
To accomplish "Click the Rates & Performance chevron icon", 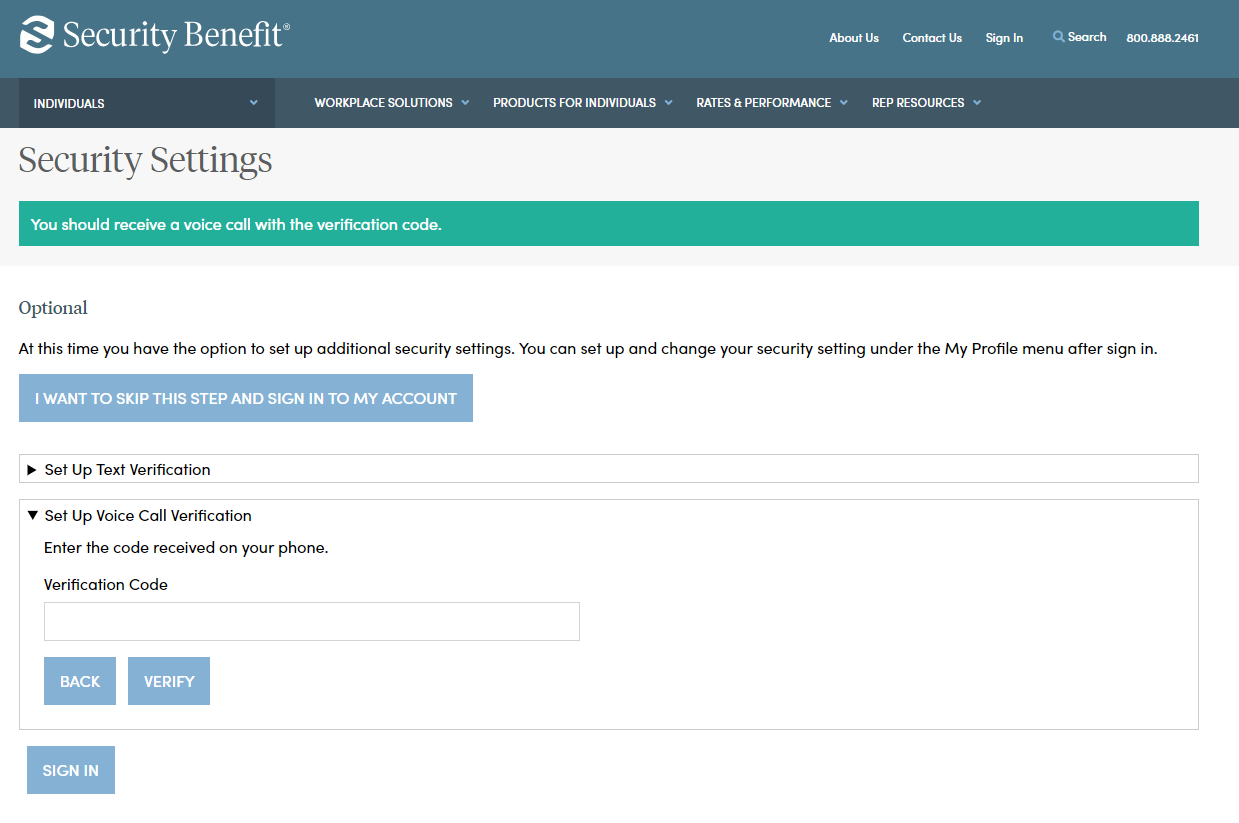I will coord(844,102).
